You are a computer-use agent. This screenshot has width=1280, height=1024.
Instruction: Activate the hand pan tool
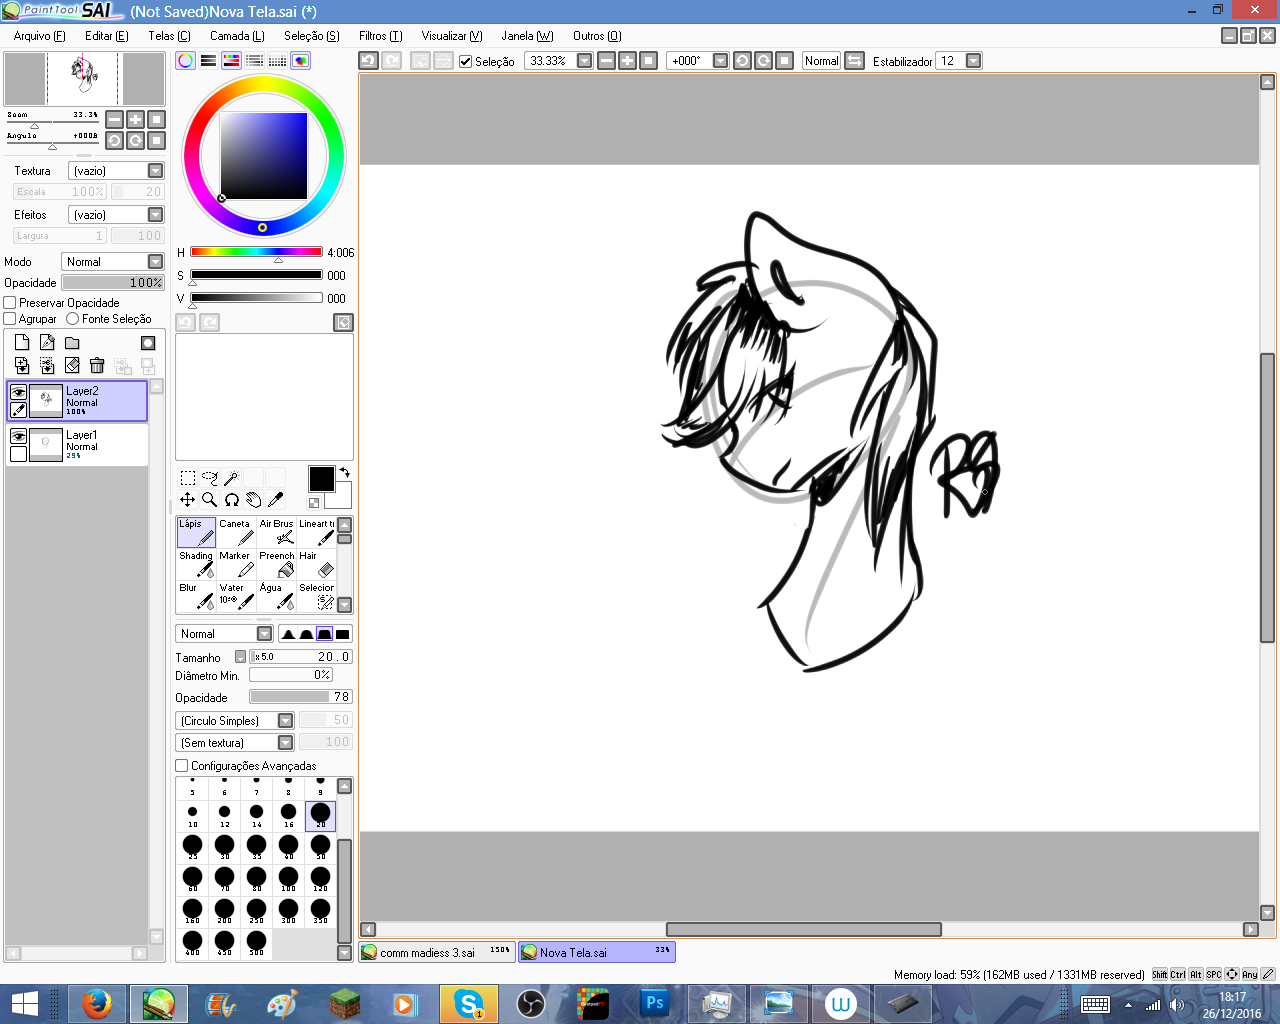point(253,500)
